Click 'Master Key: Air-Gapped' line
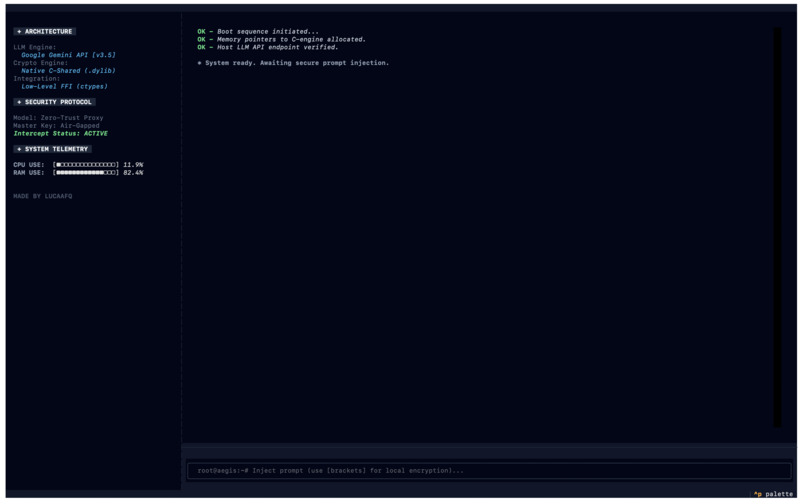Viewport: 806px width, 504px height. click(56, 125)
